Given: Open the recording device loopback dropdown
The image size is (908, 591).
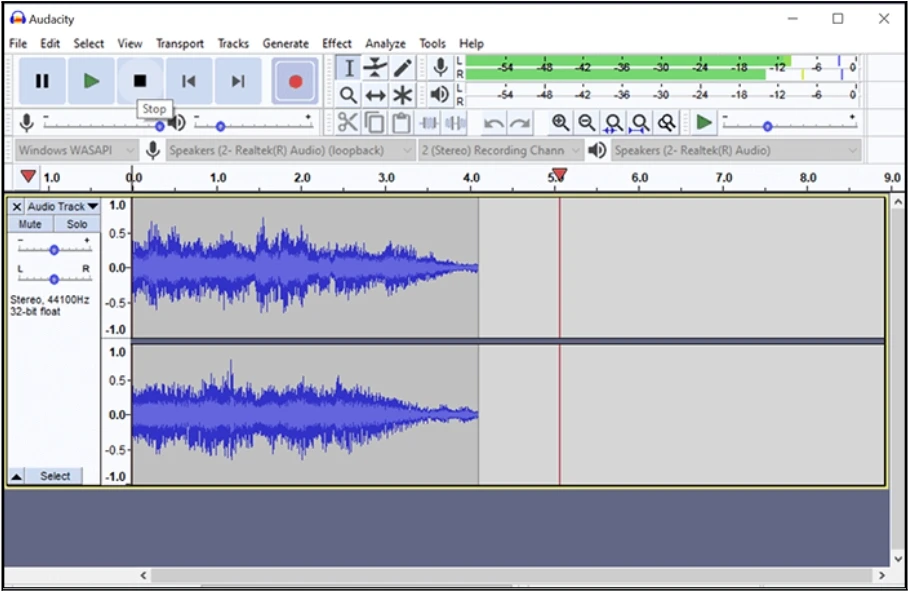Looking at the screenshot, I should pos(290,150).
